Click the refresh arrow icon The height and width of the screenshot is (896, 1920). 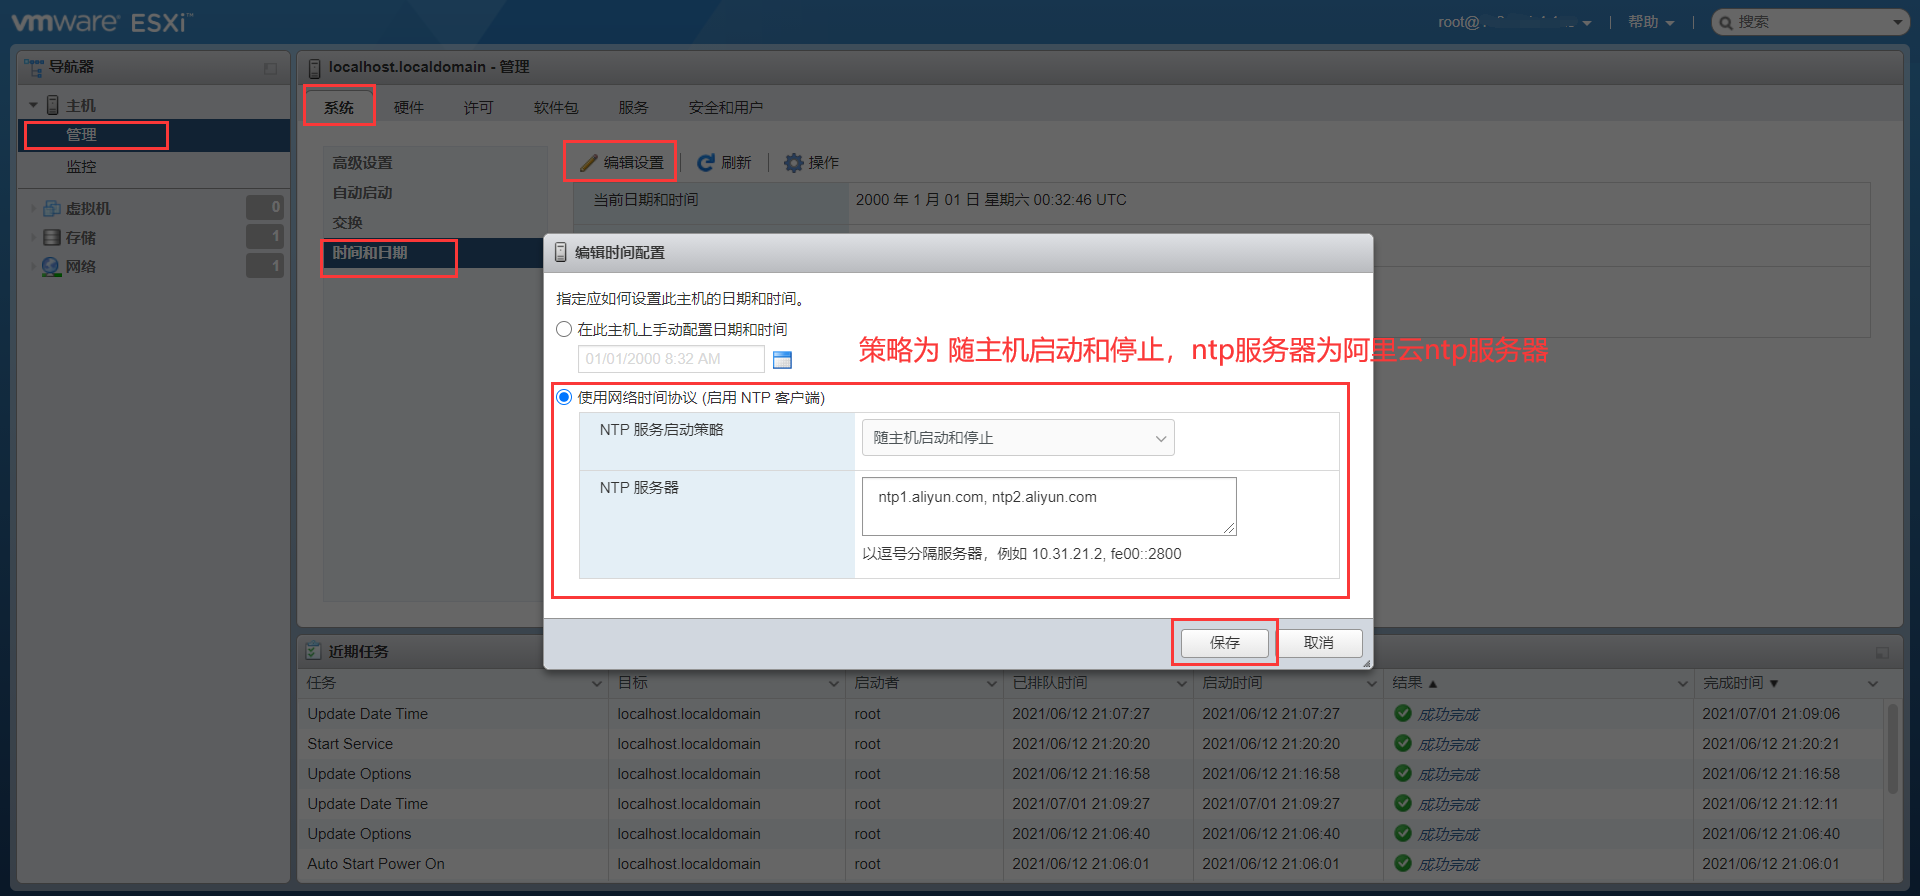[x=706, y=163]
